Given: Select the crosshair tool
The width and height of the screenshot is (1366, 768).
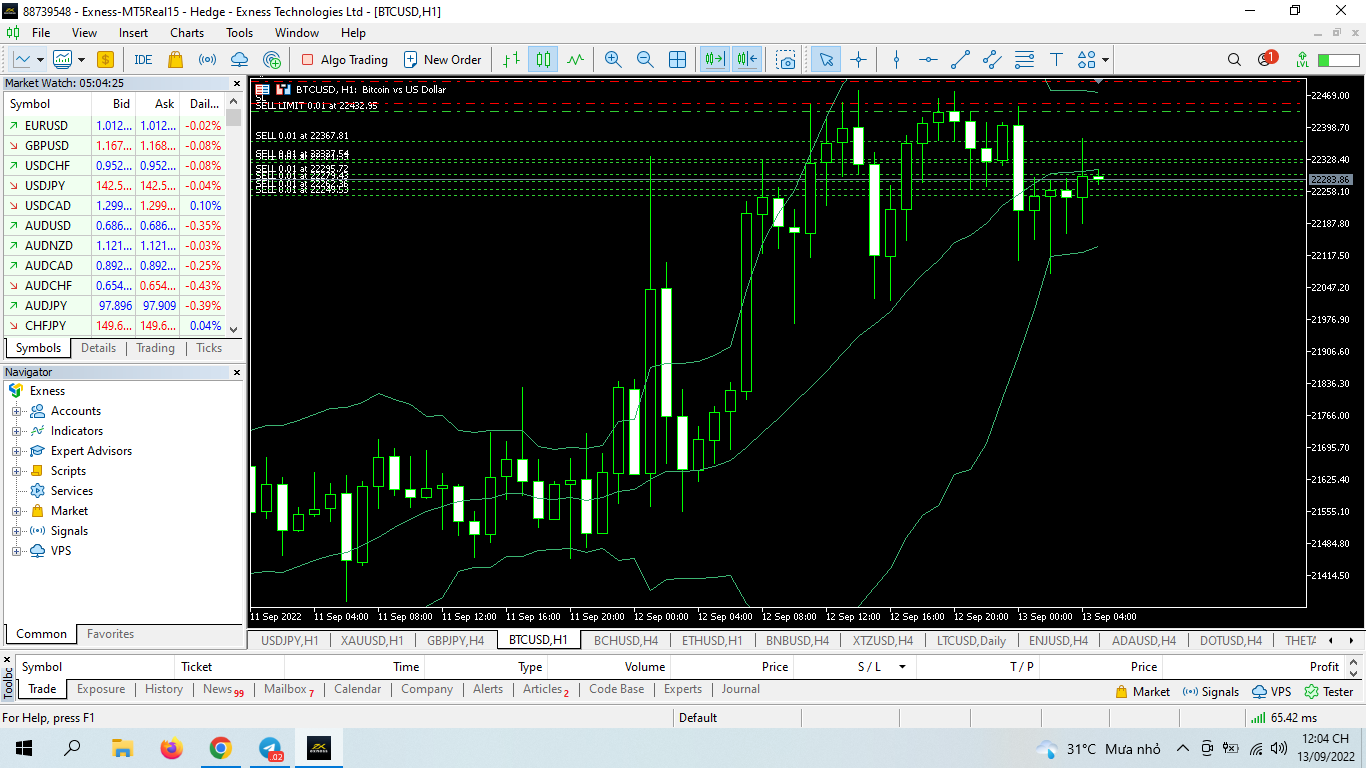Looking at the screenshot, I should coord(858,59).
